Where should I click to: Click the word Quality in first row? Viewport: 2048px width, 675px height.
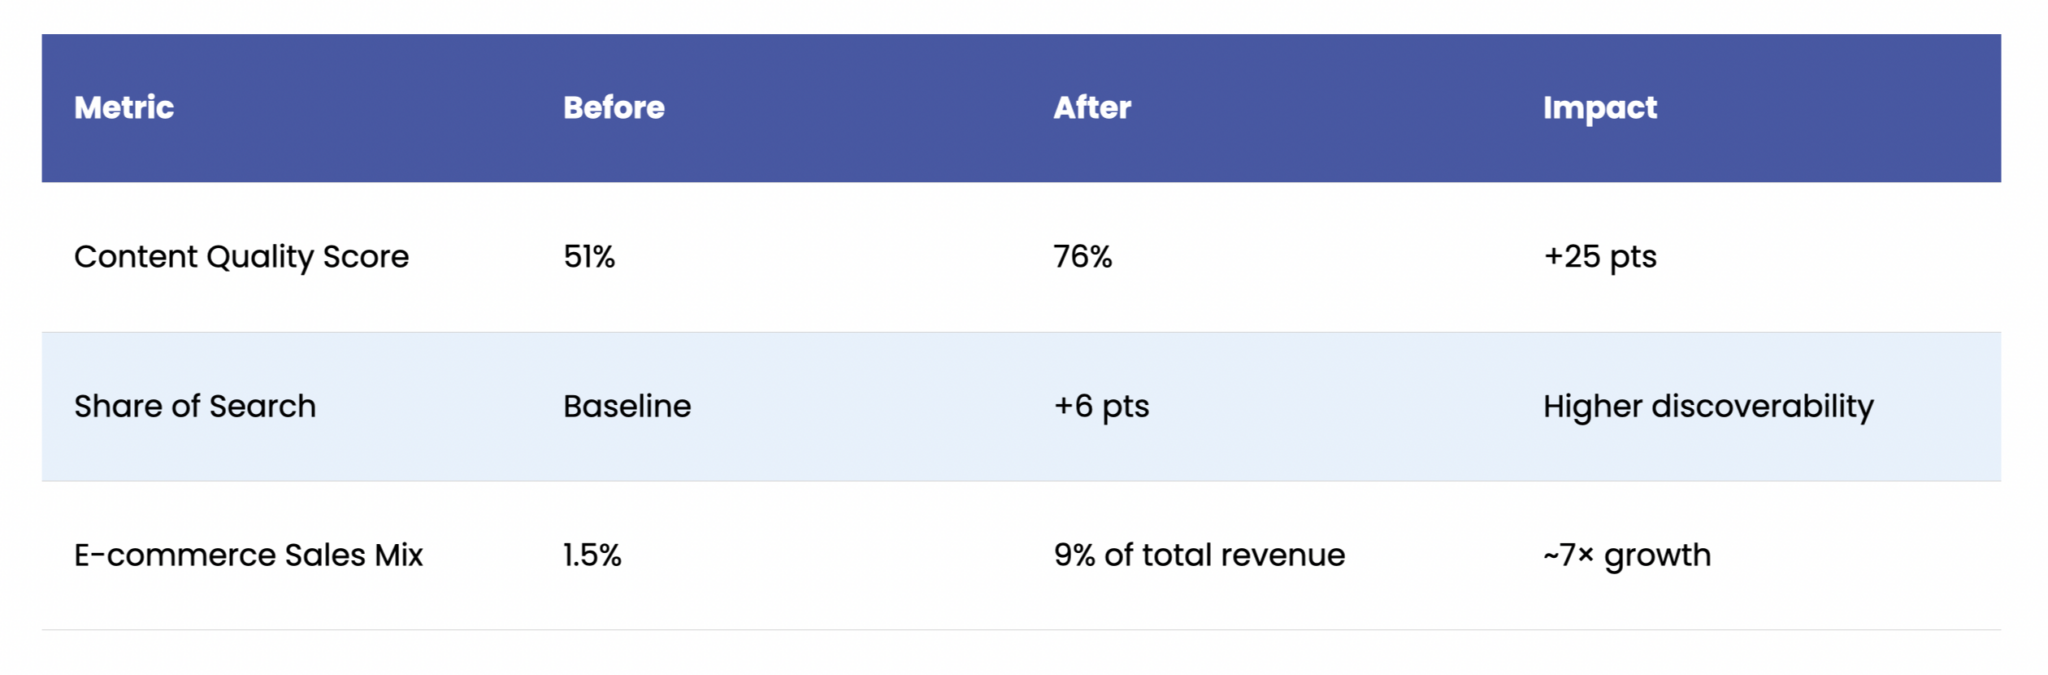(260, 257)
